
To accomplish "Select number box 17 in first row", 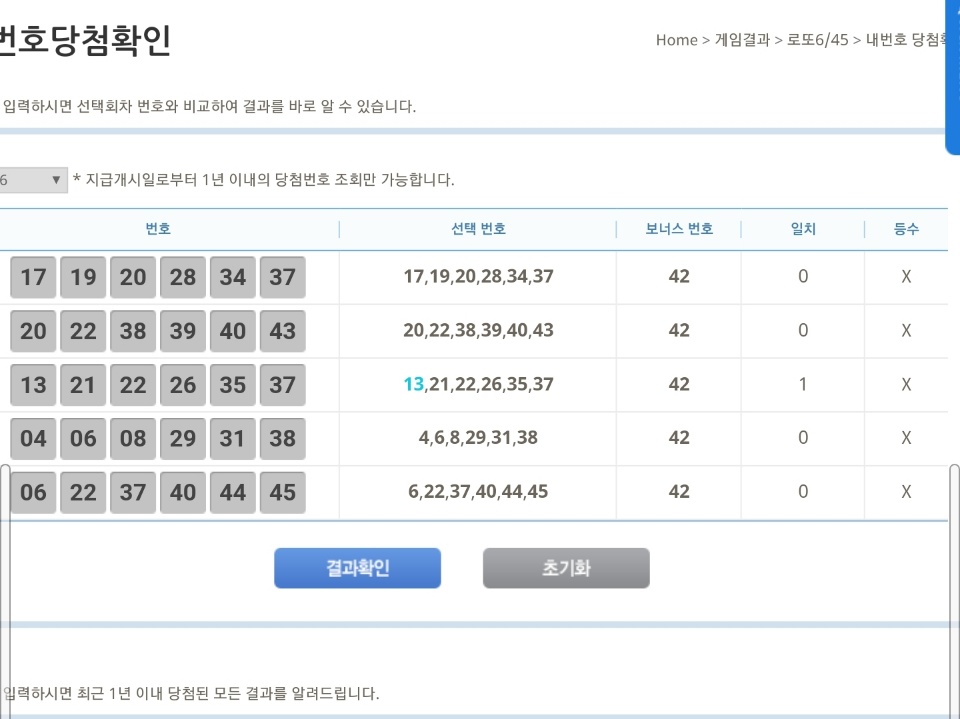I will [x=33, y=277].
